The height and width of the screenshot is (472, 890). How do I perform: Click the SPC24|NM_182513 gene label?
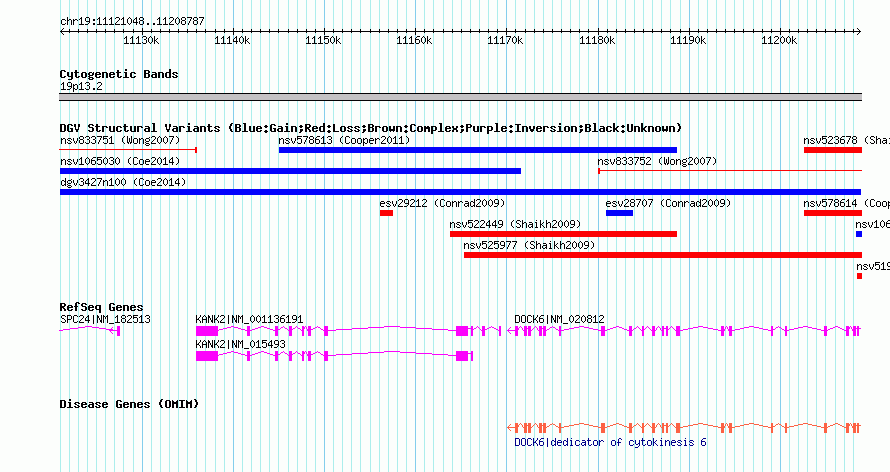(x=105, y=319)
